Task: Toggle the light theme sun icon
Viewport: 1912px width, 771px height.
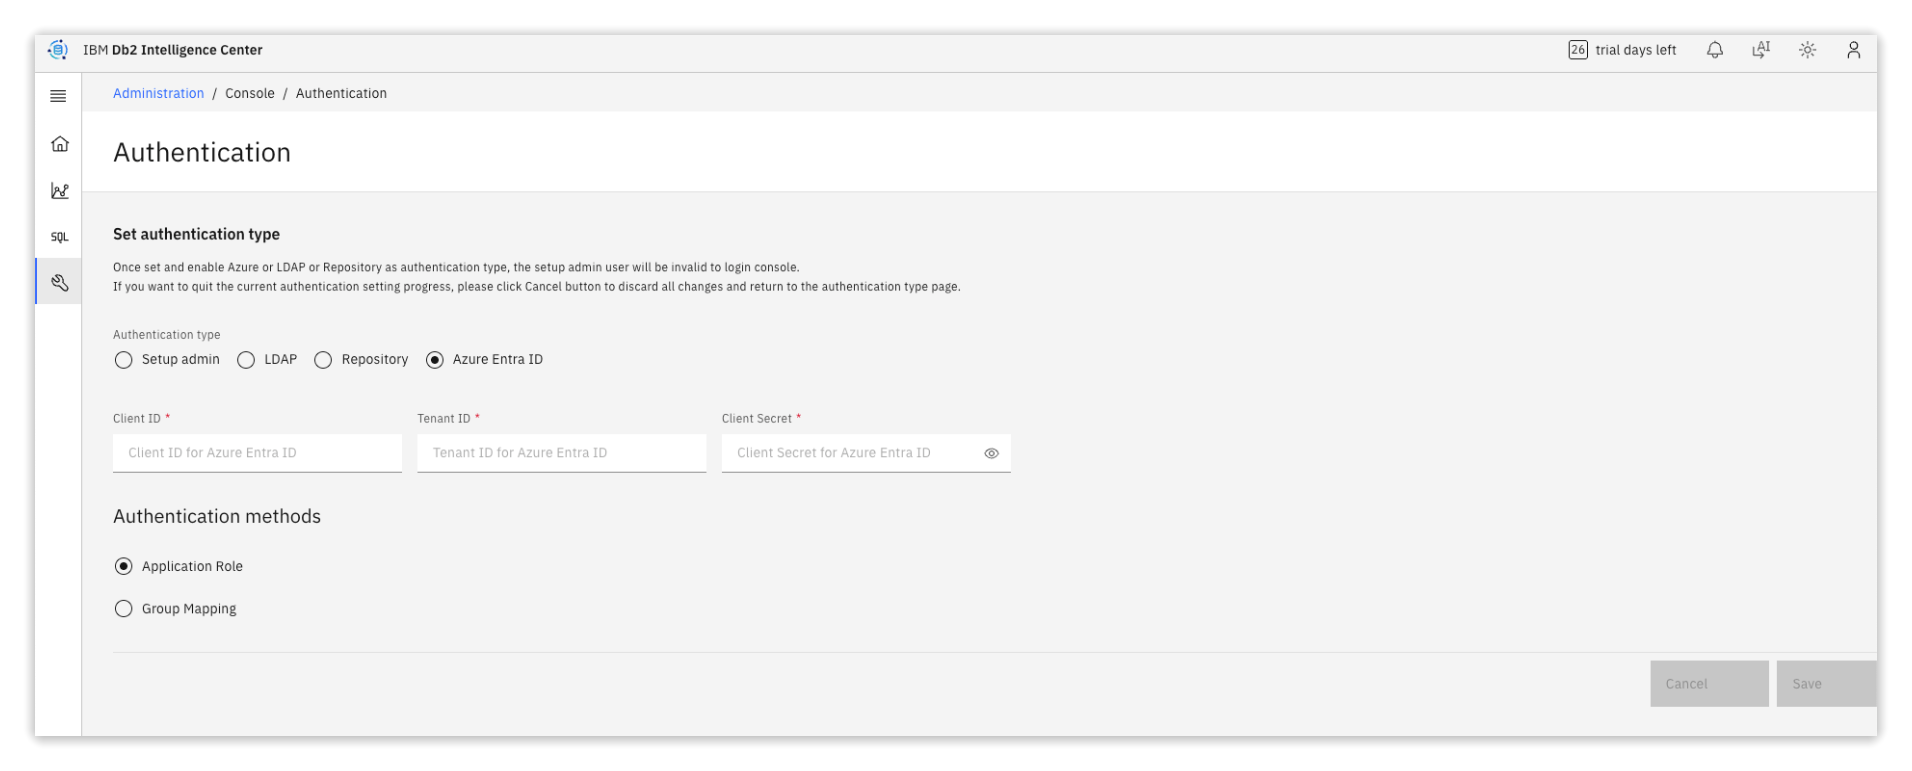Action: (1807, 50)
